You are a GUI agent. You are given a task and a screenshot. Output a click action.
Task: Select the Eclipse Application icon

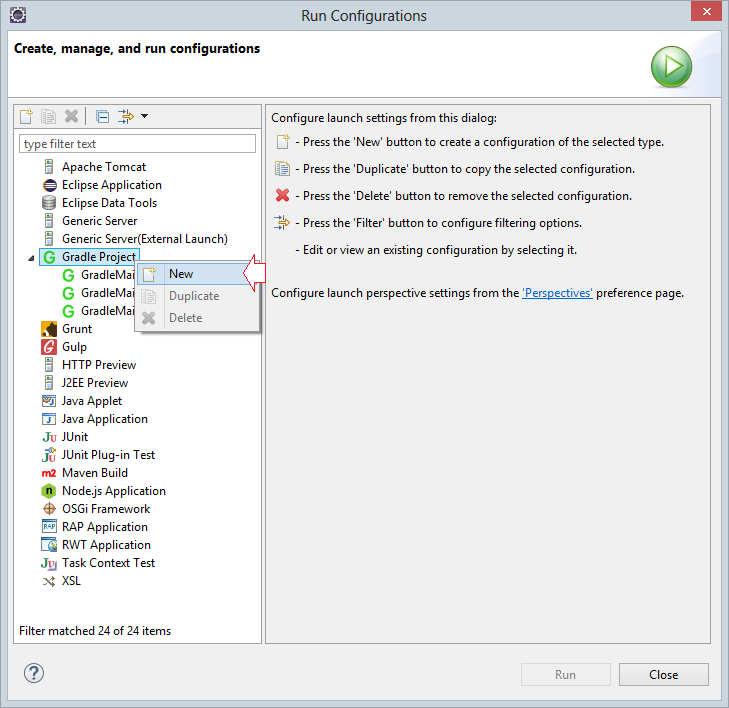49,185
